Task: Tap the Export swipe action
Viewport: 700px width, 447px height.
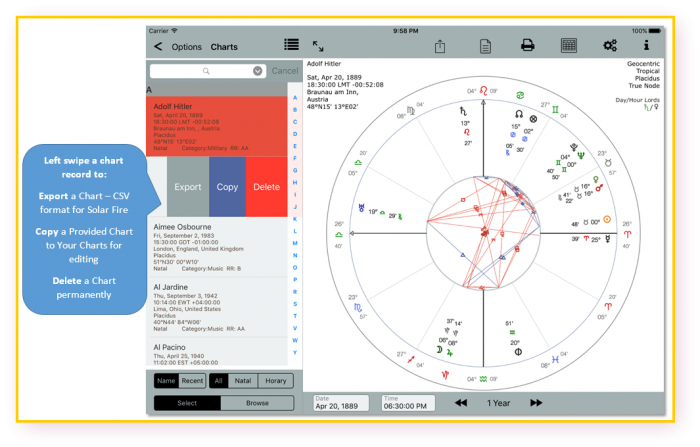Action: (x=188, y=187)
